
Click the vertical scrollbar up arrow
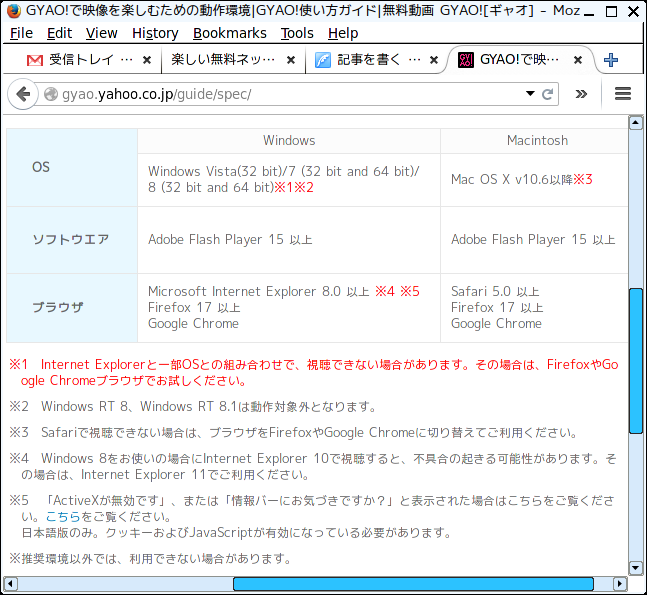(635, 123)
